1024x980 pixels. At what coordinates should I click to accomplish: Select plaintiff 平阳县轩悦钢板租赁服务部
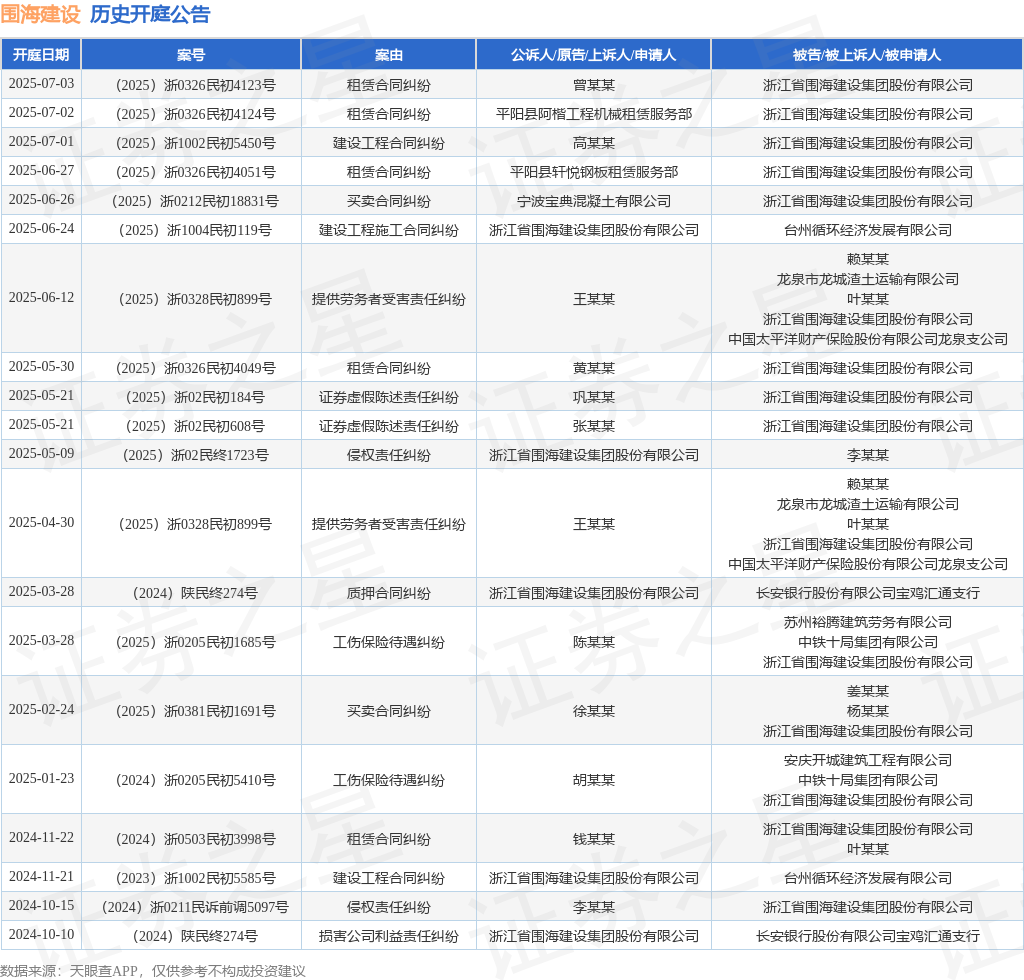(x=594, y=172)
